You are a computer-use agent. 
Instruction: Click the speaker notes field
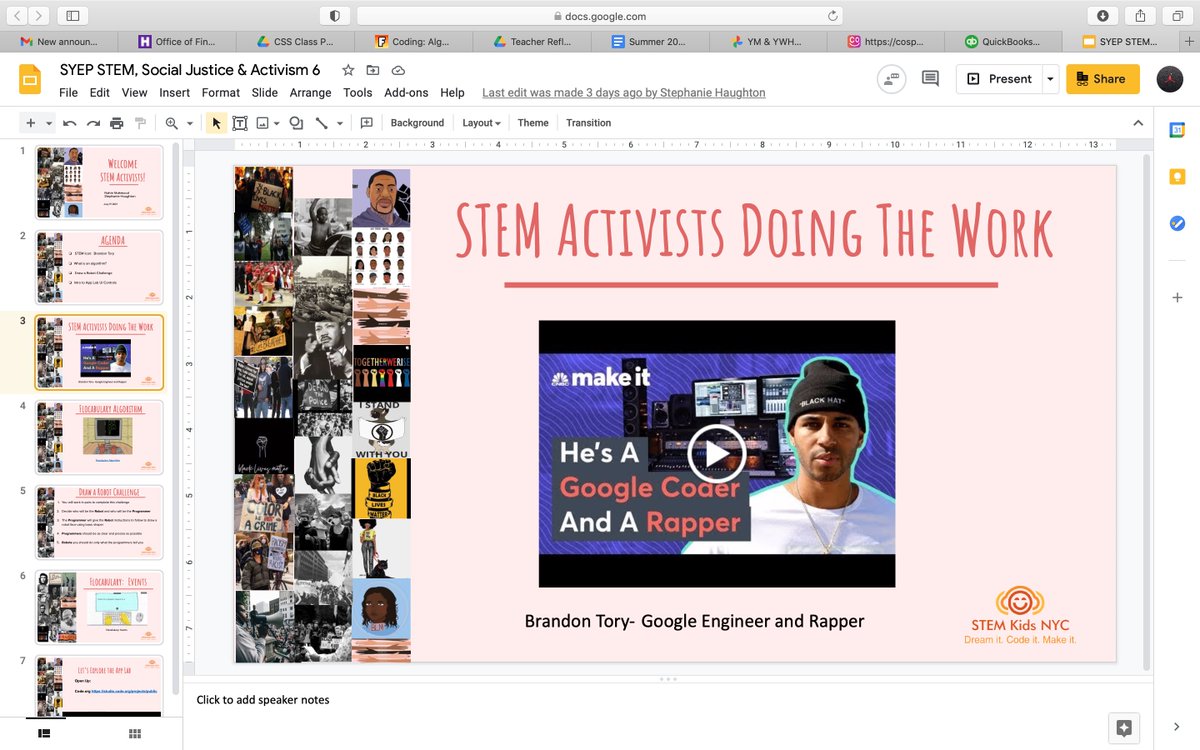pyautogui.click(x=668, y=700)
